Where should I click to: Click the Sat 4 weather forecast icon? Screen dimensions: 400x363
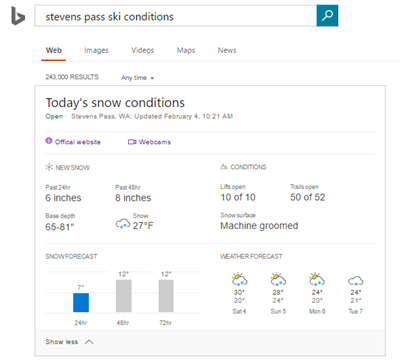click(x=239, y=279)
